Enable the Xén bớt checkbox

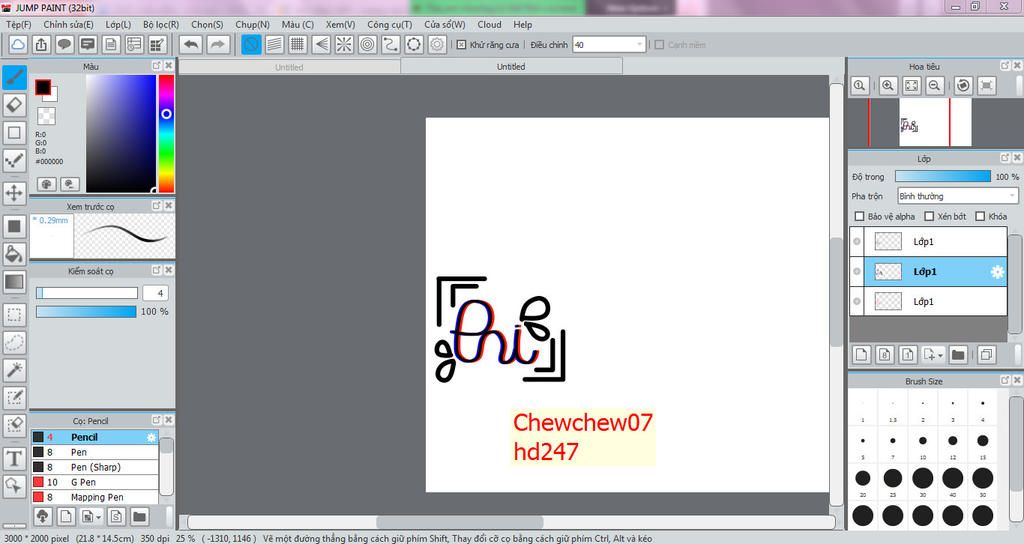[x=929, y=216]
